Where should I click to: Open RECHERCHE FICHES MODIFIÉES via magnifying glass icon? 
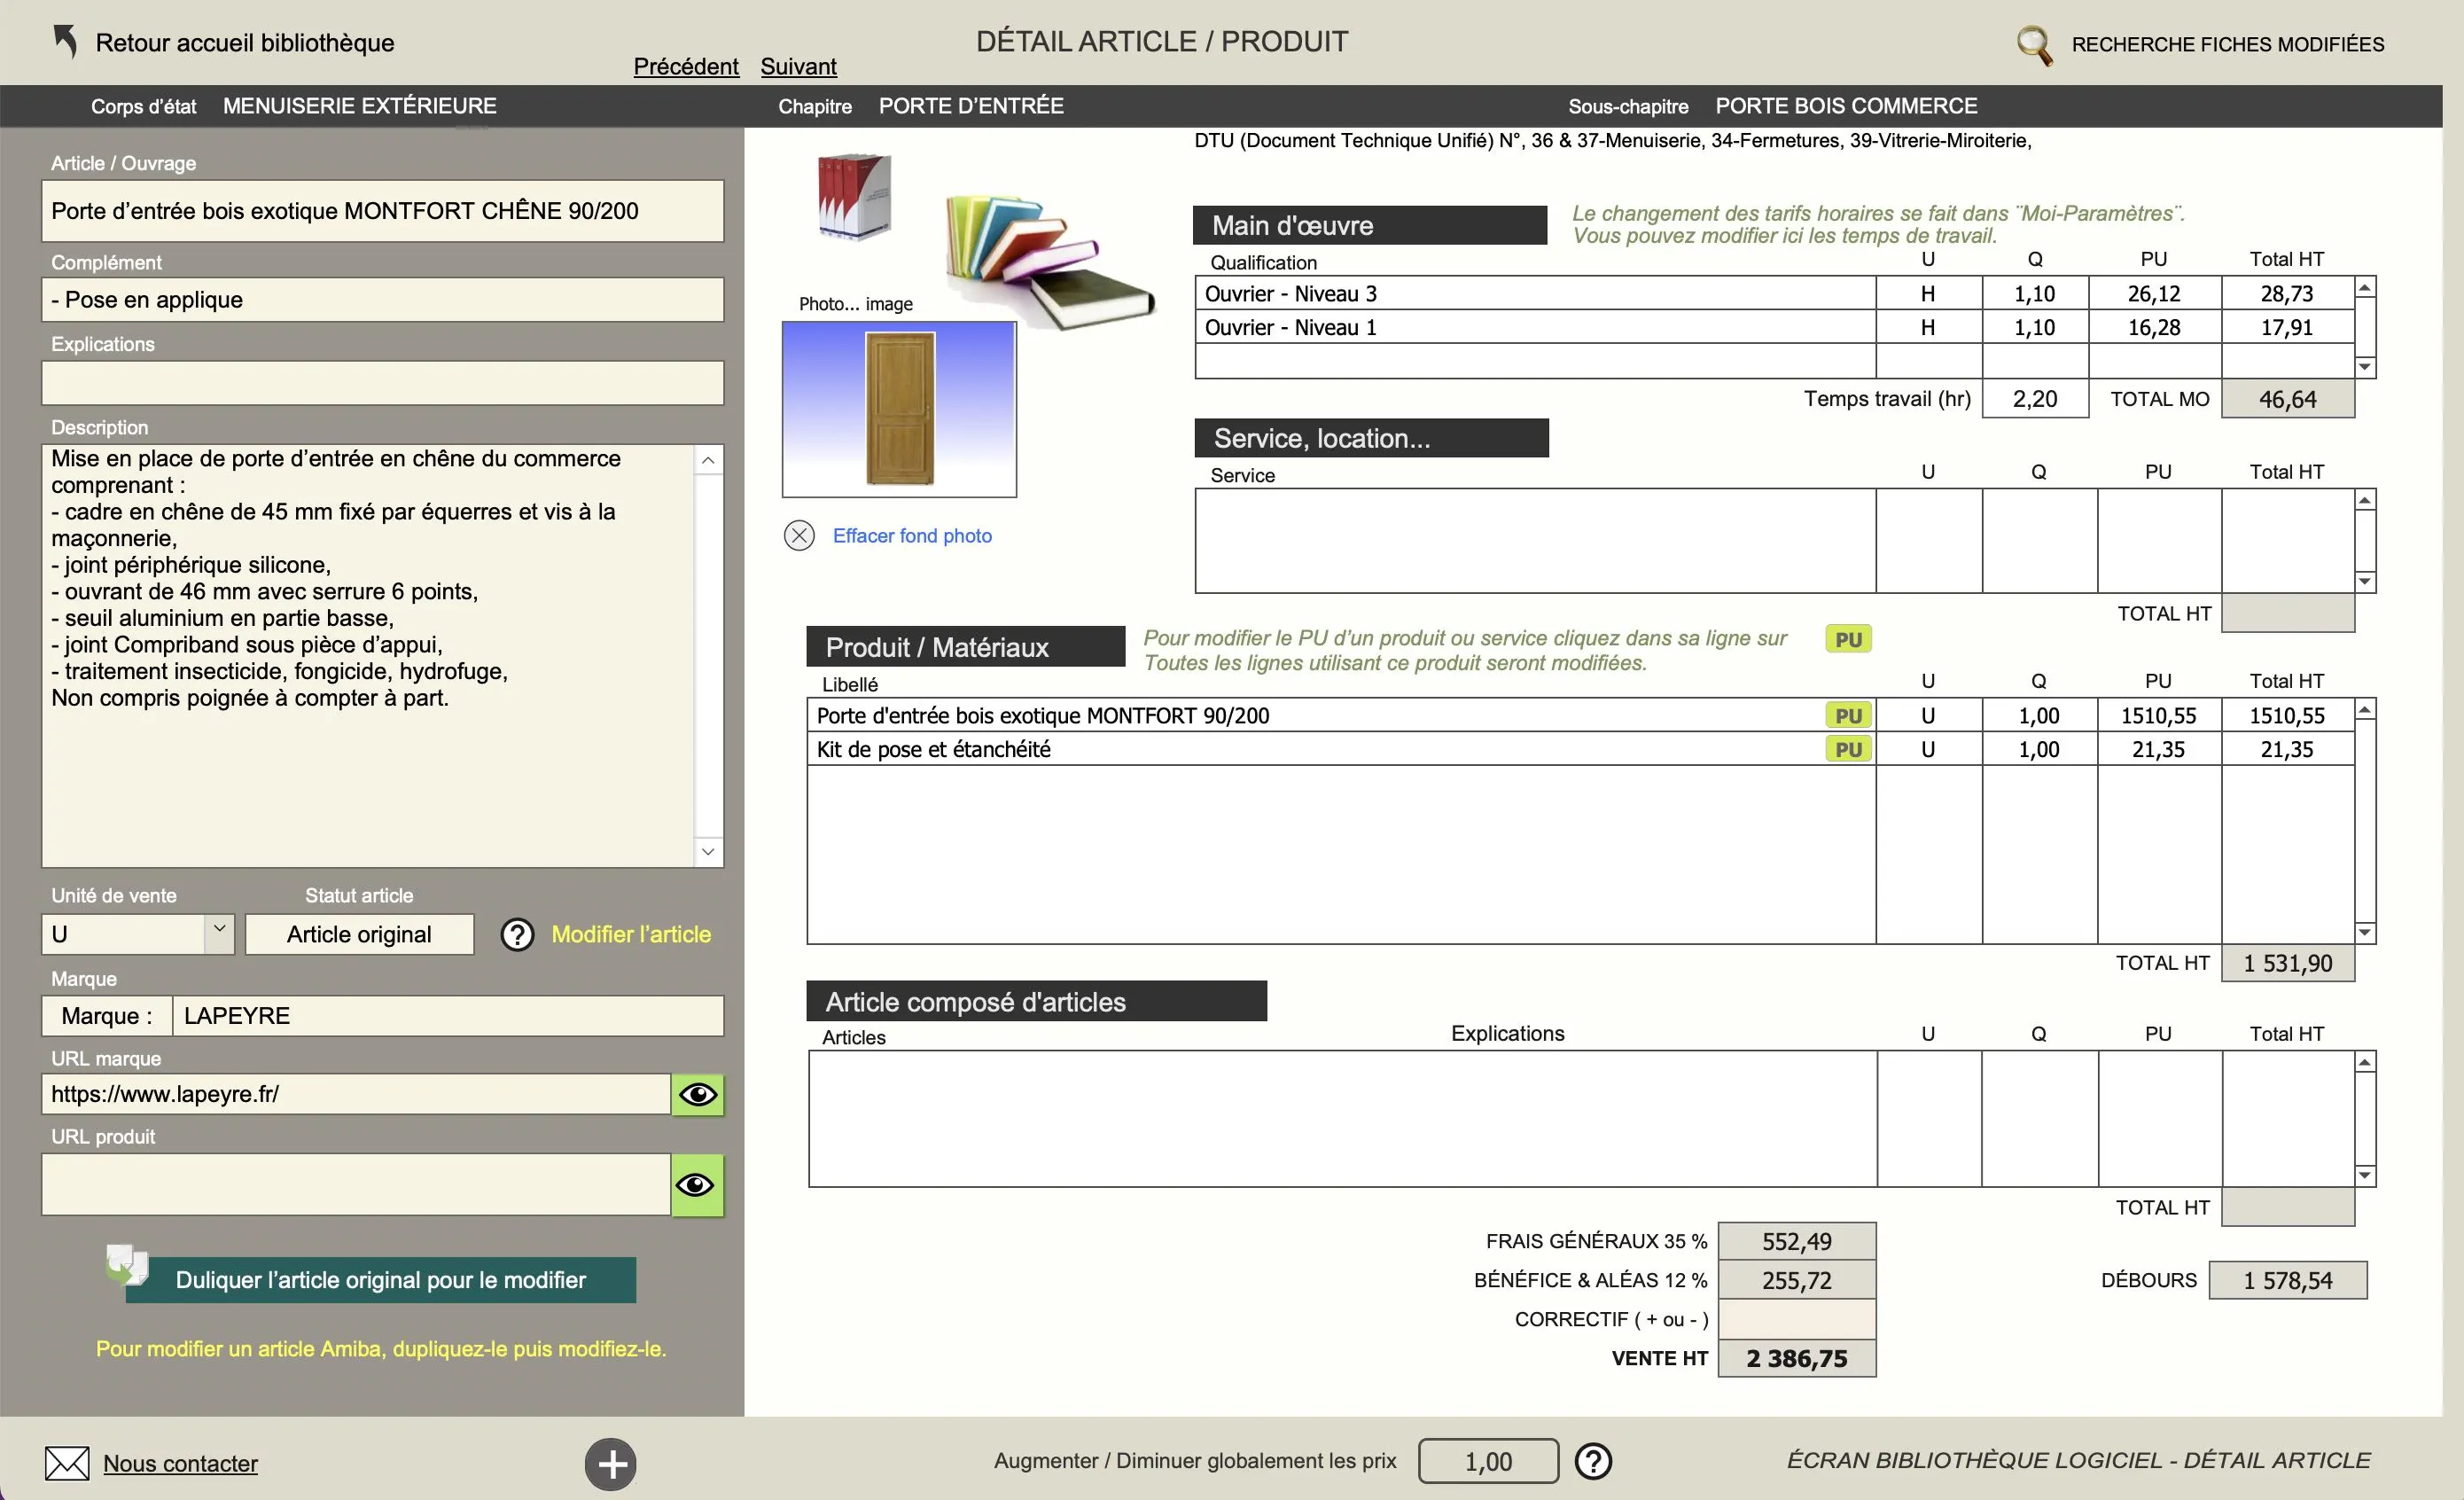pyautogui.click(x=2036, y=43)
